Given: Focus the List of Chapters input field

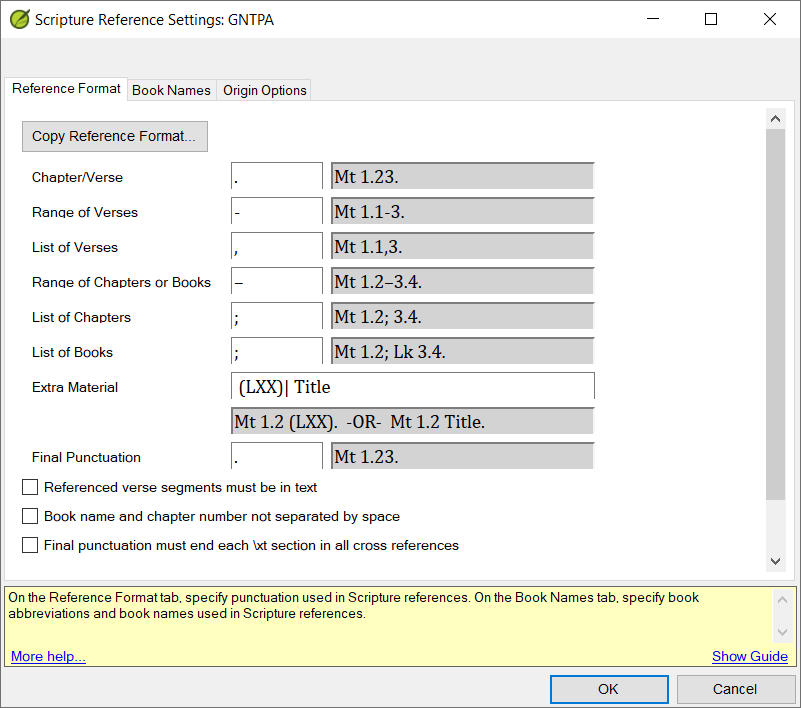Looking at the screenshot, I should [277, 316].
